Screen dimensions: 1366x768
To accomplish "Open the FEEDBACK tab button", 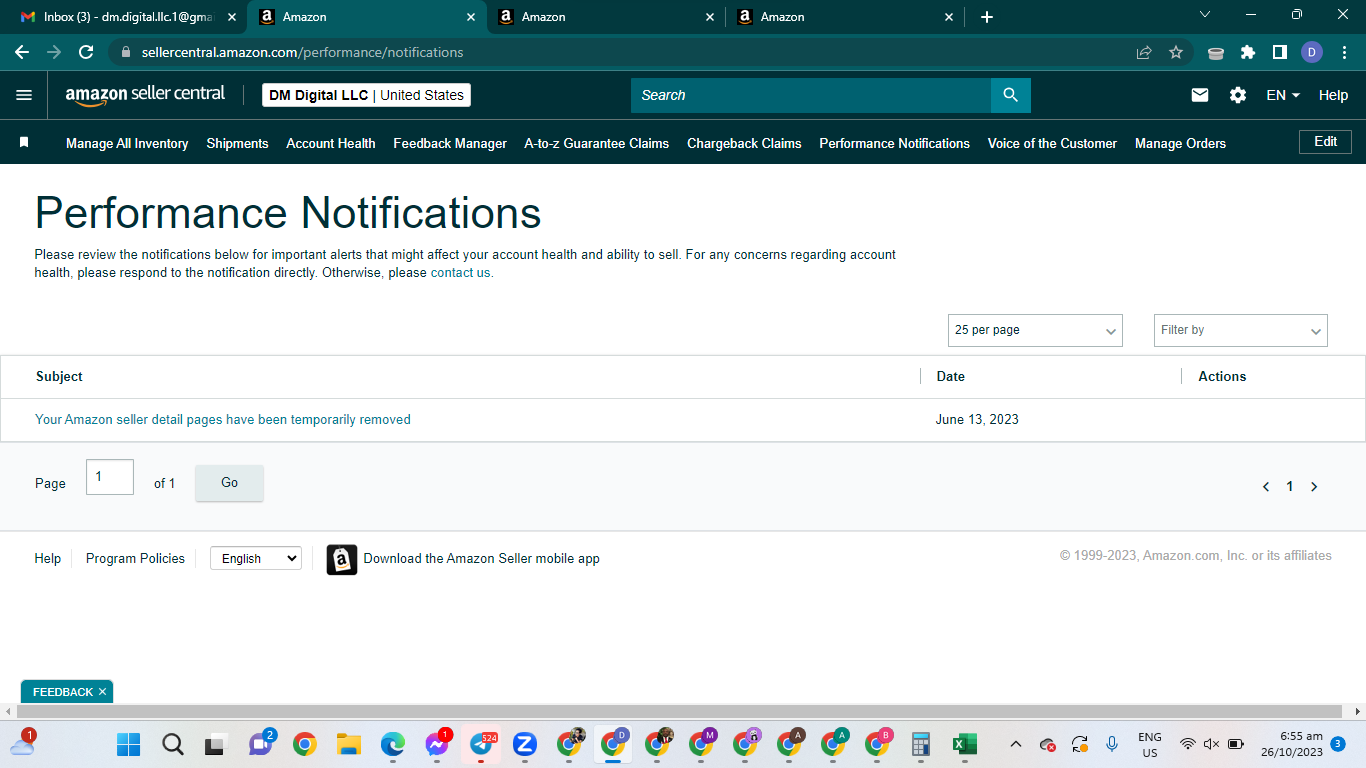I will click(x=63, y=692).
